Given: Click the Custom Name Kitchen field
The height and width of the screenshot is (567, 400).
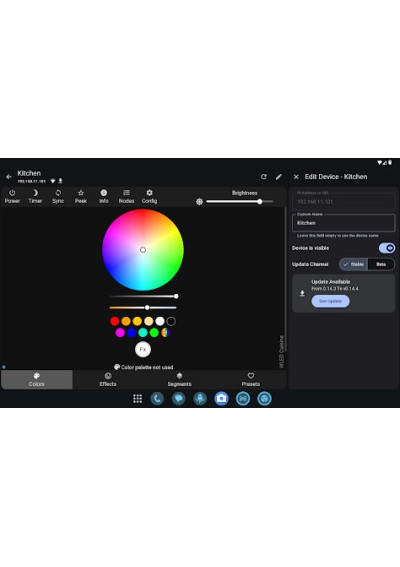Looking at the screenshot, I should click(x=344, y=223).
